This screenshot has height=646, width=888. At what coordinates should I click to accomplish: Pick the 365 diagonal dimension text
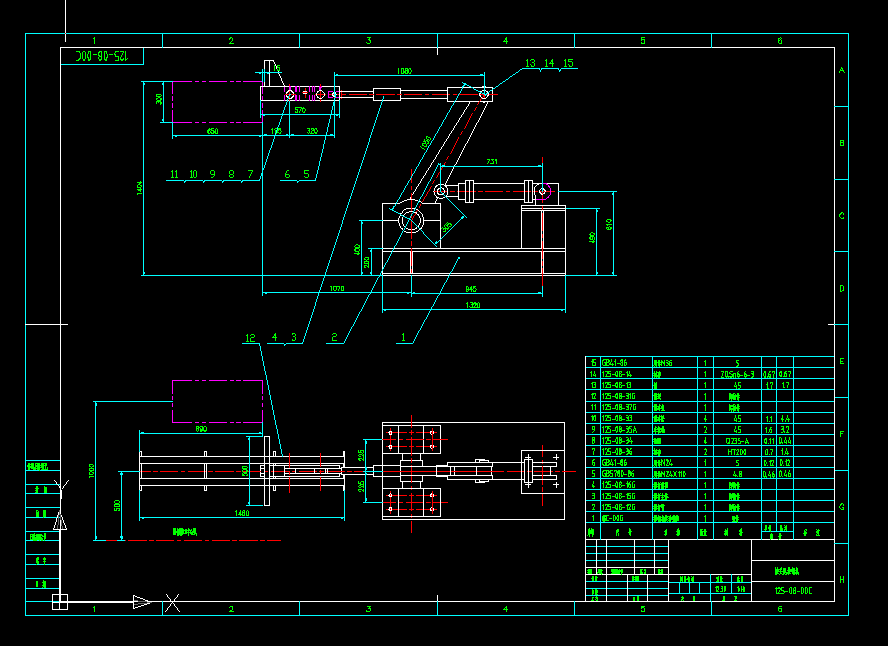pos(447,227)
